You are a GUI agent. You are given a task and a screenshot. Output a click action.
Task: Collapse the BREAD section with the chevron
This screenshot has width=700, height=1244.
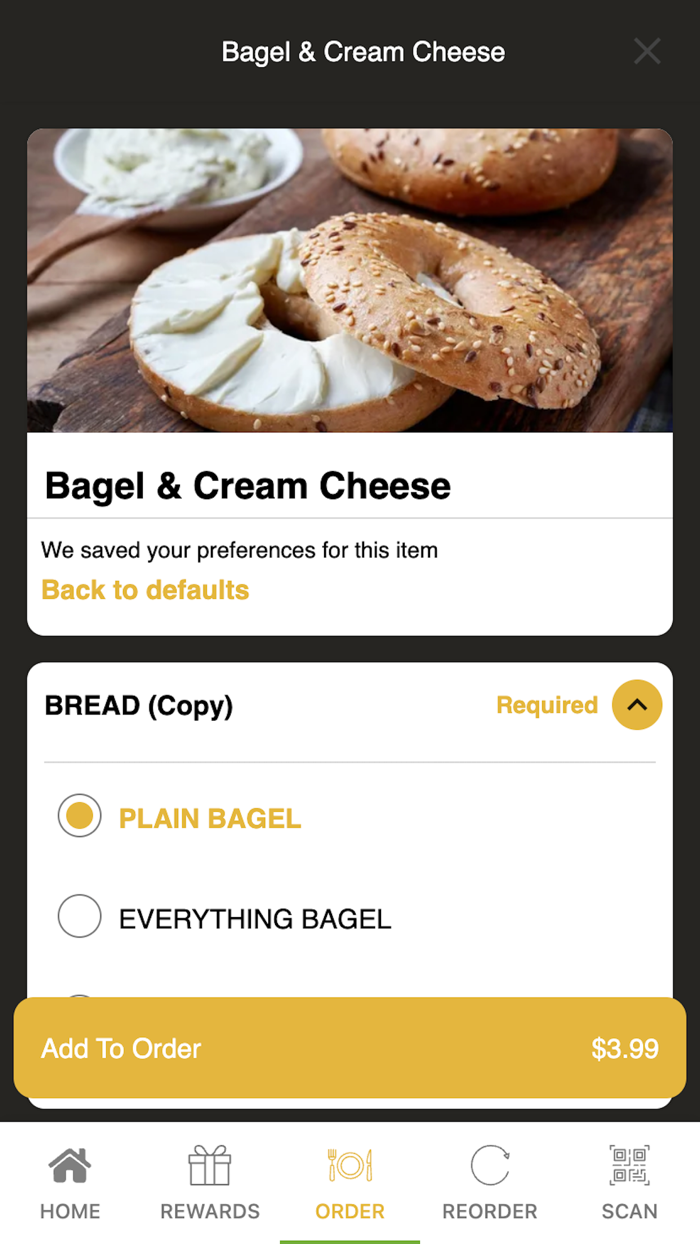tap(637, 705)
